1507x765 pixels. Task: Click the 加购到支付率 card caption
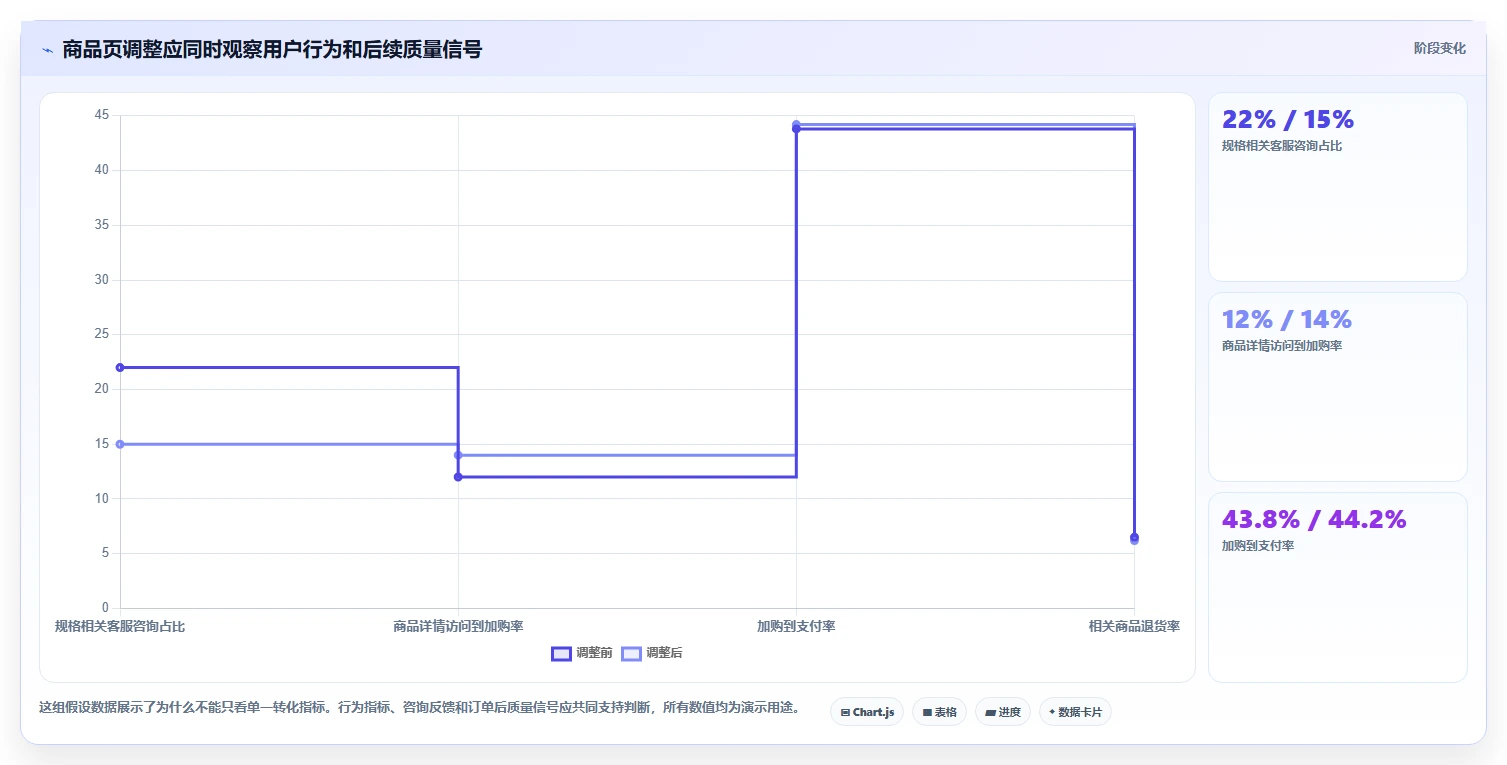pyautogui.click(x=1258, y=546)
